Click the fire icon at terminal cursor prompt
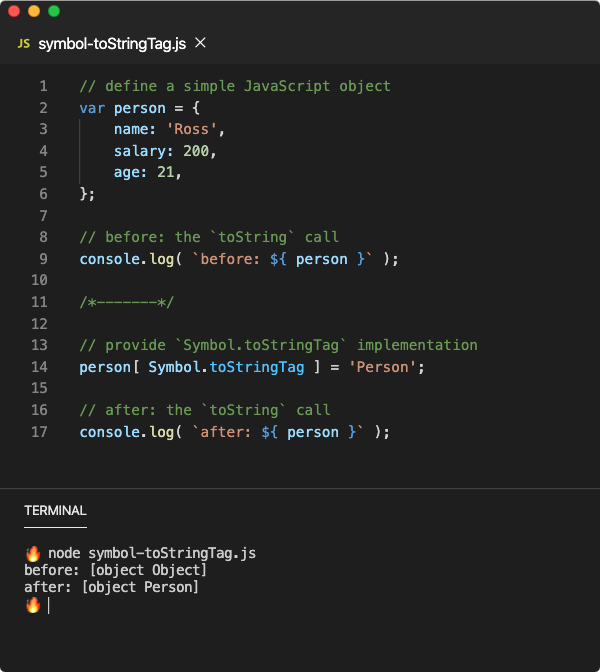The width and height of the screenshot is (600, 672). [x=33, y=605]
